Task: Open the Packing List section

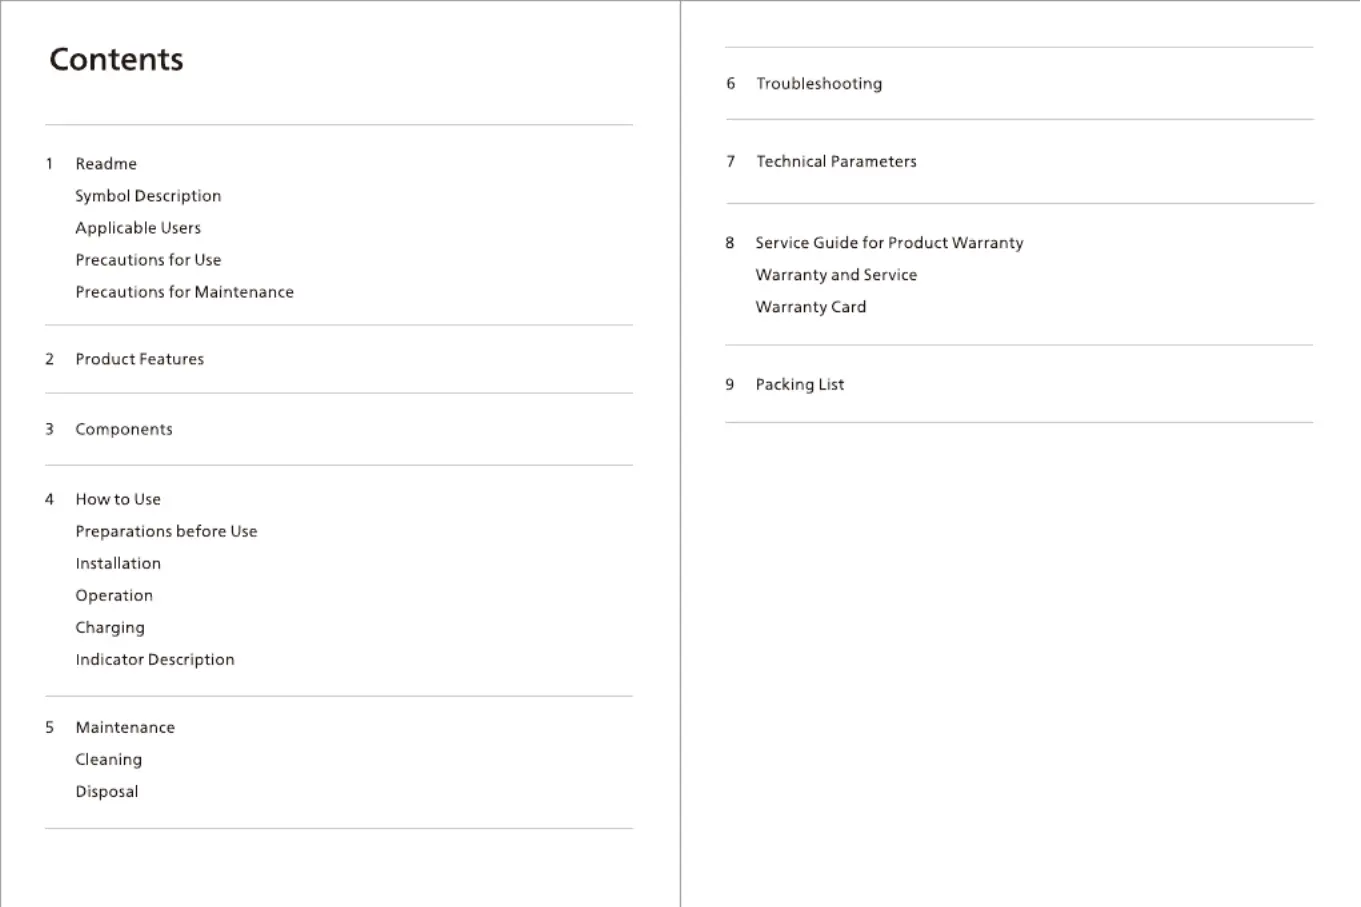Action: (800, 385)
